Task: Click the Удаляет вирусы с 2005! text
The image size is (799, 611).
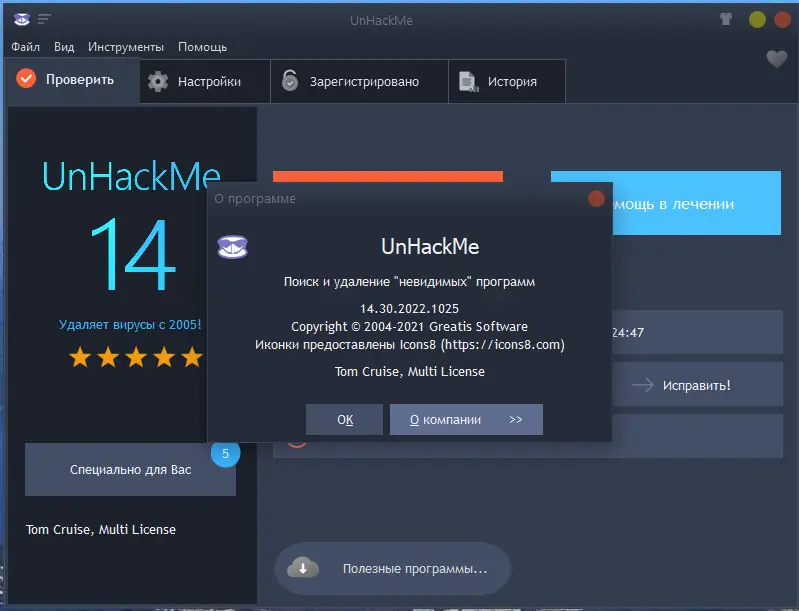Action: point(130,325)
